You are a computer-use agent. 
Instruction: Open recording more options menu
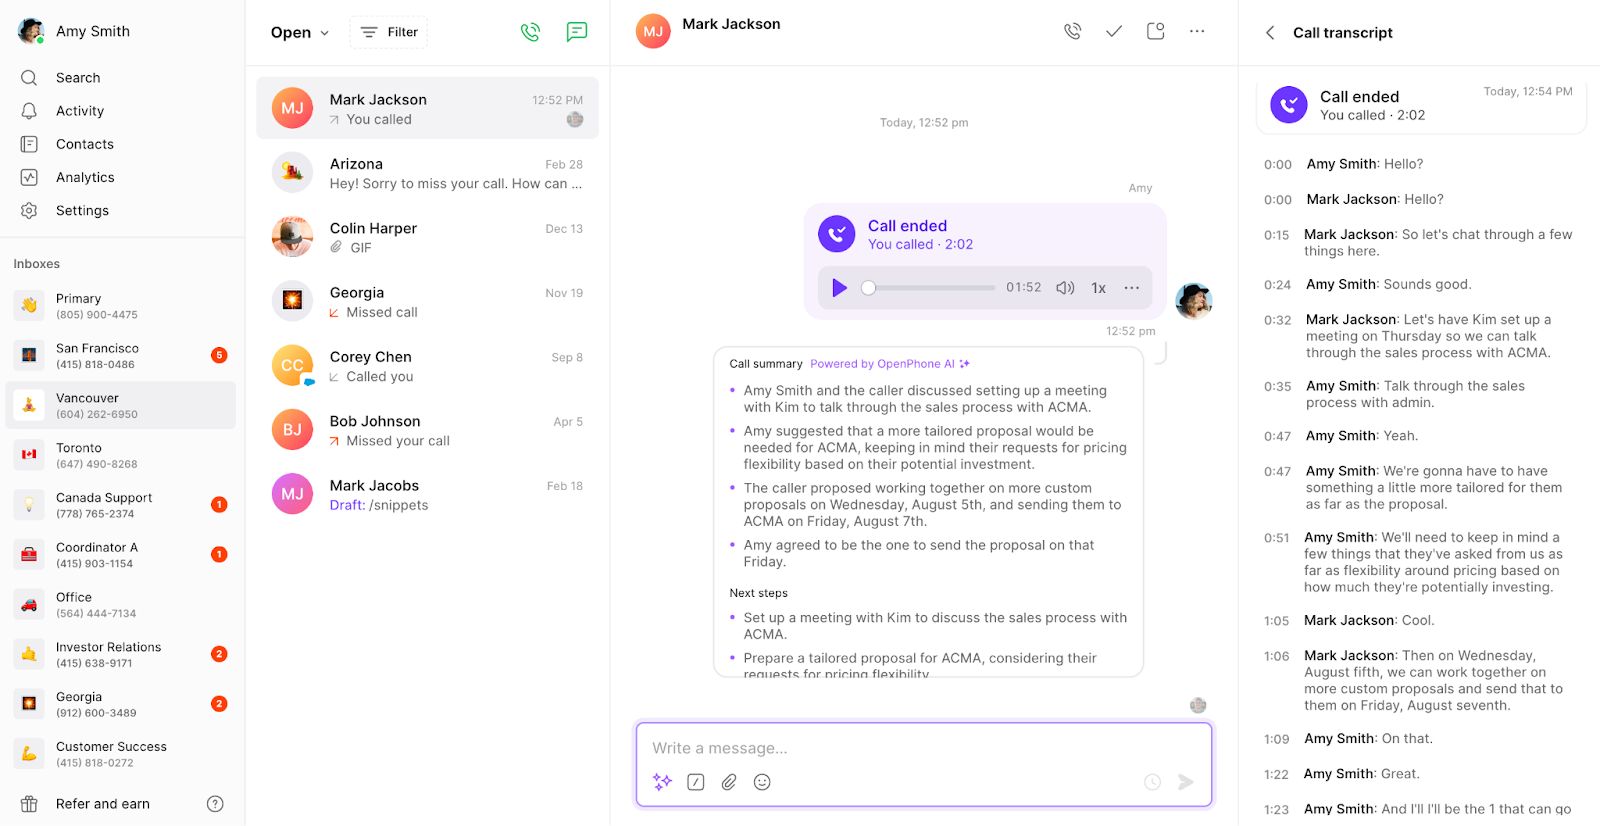tap(1131, 288)
